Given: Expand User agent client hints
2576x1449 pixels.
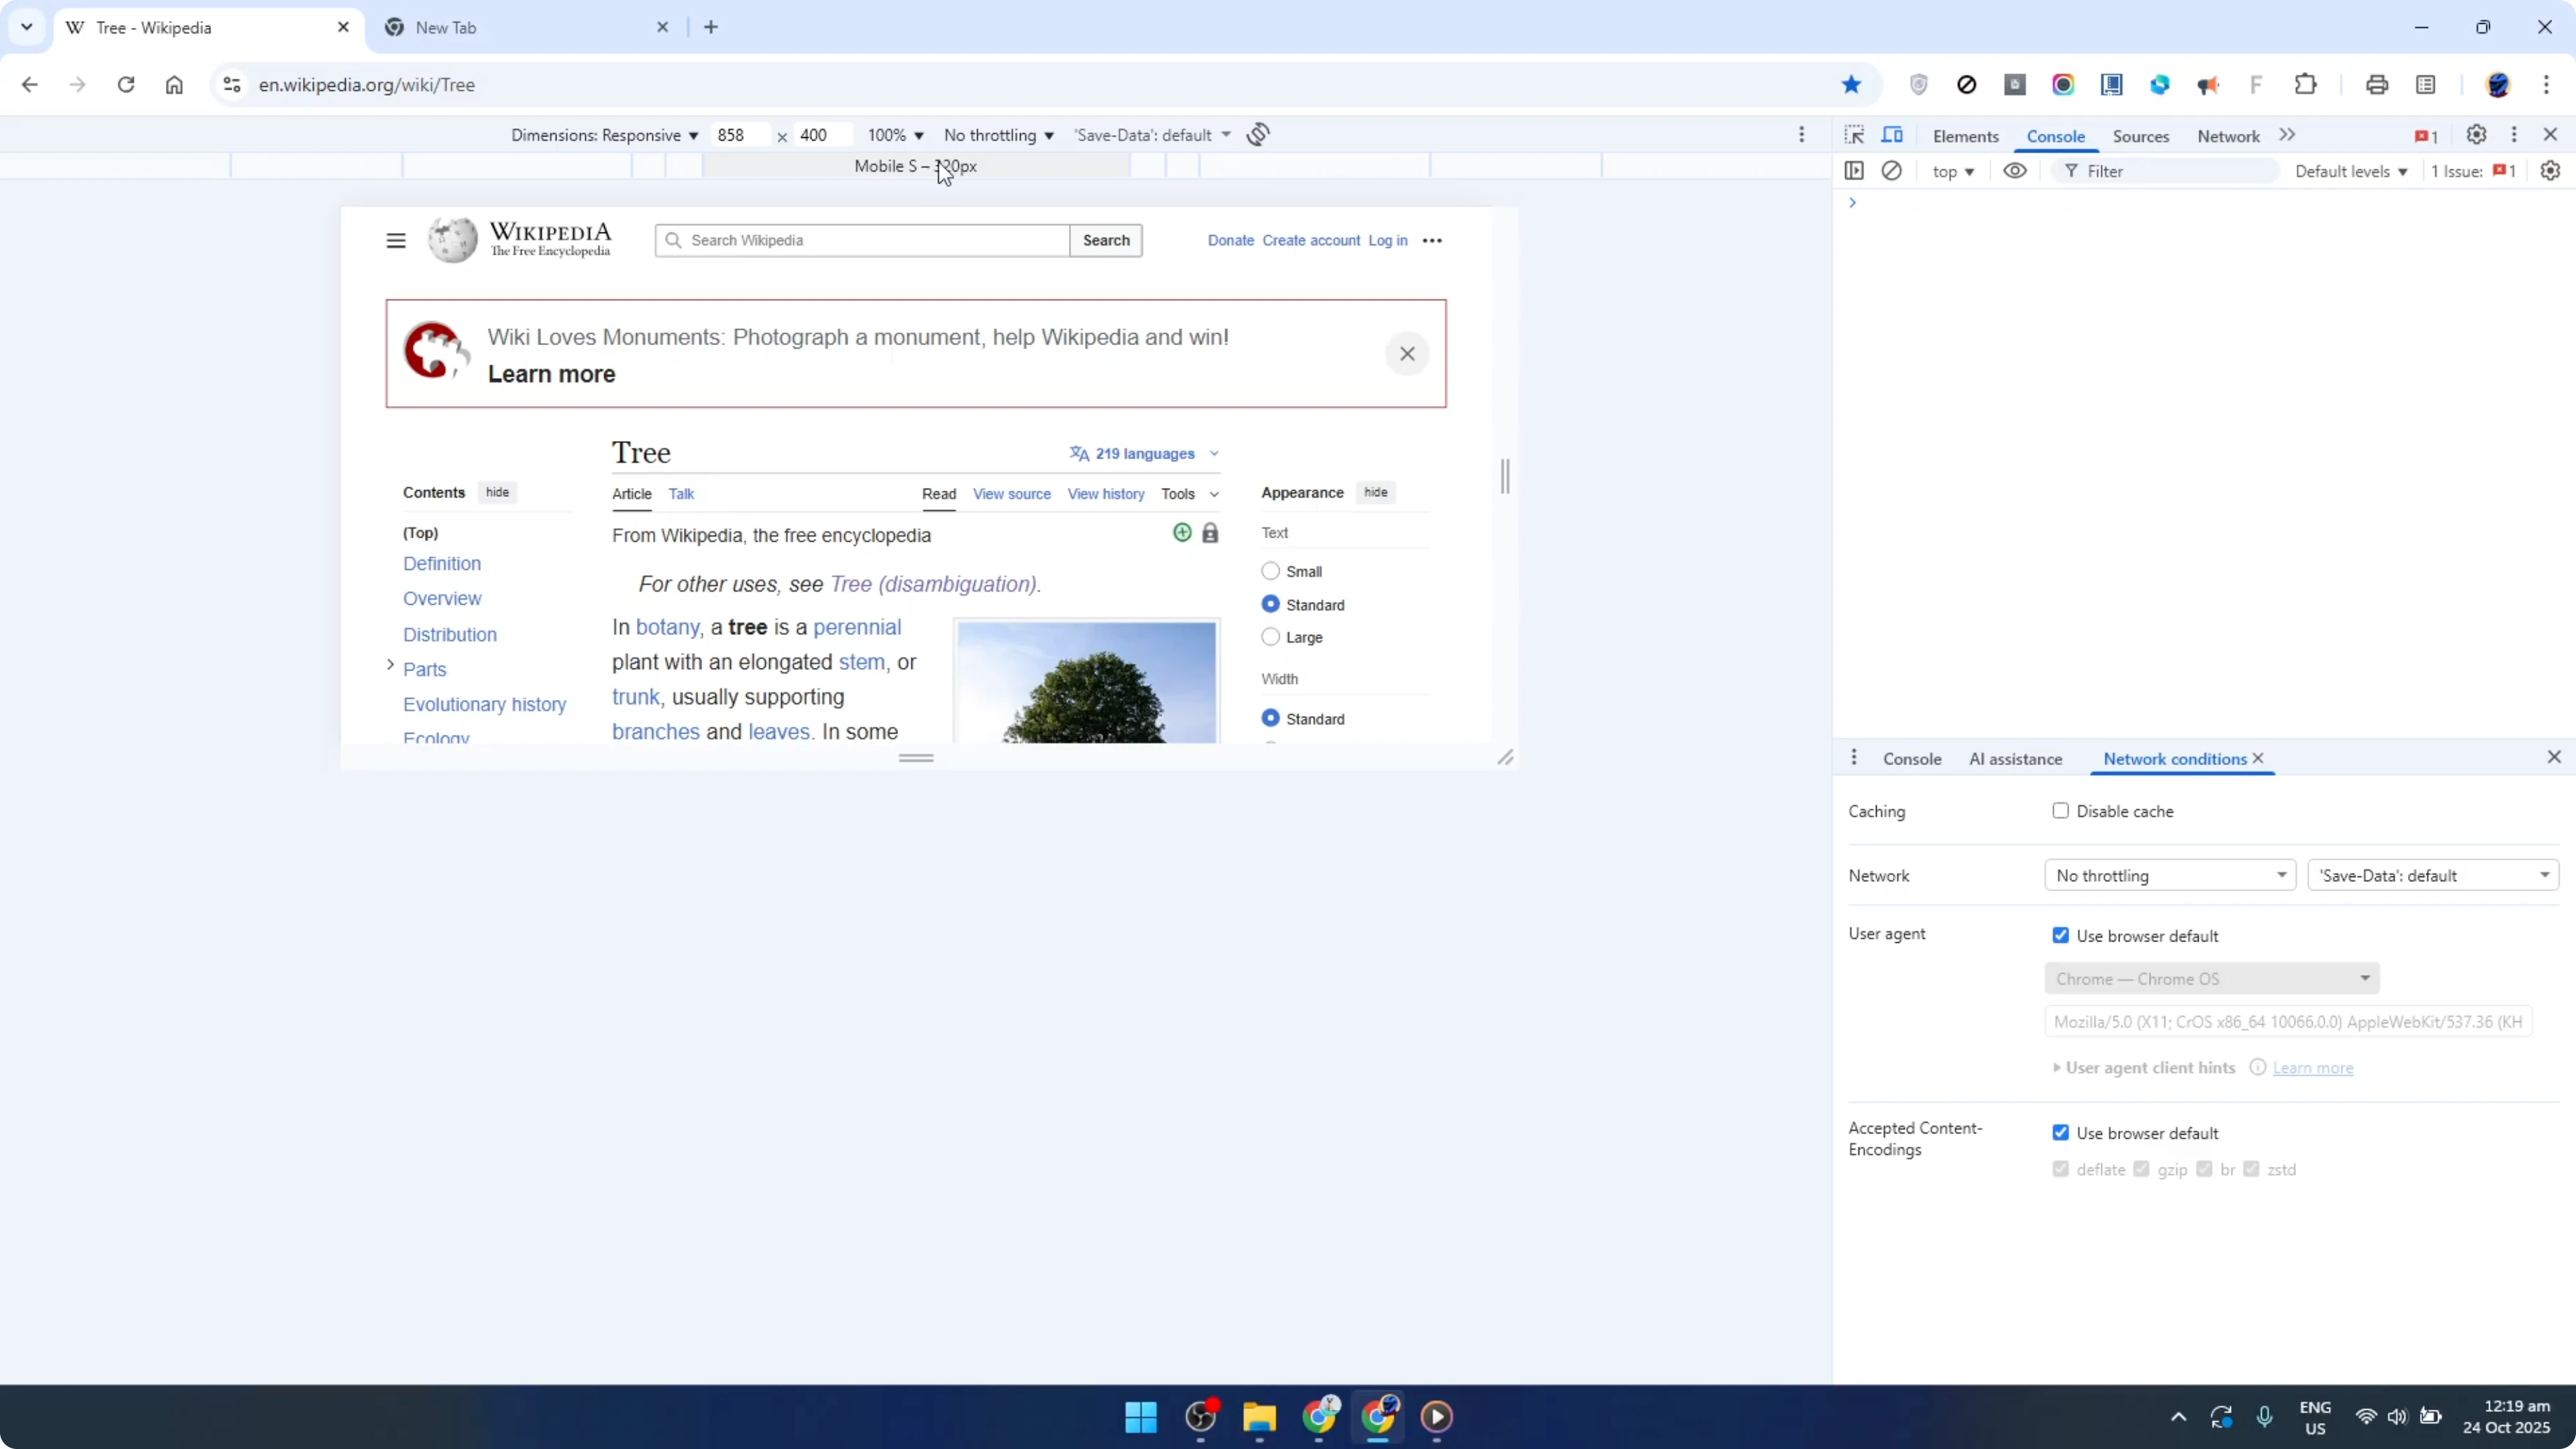Looking at the screenshot, I should pos(2145,1068).
